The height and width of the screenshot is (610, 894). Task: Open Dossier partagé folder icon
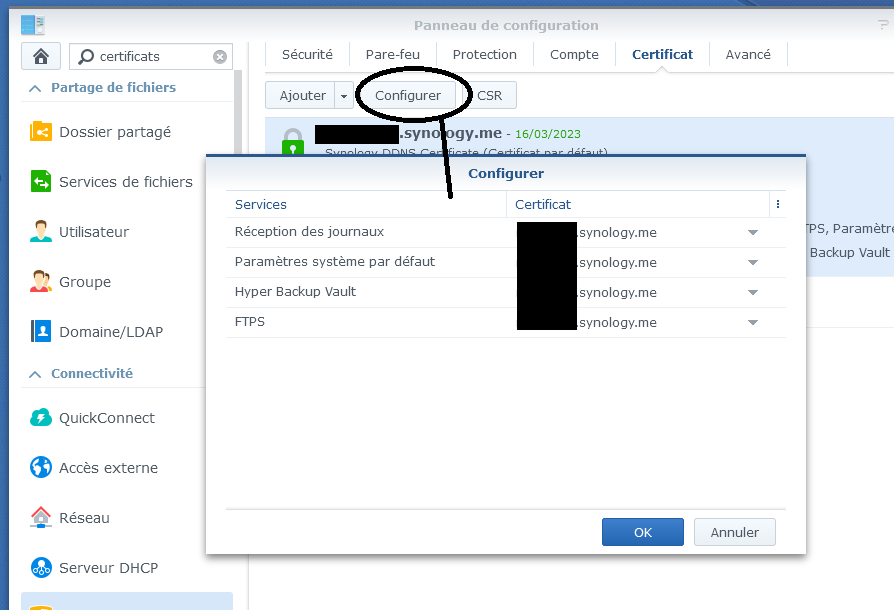tap(41, 132)
